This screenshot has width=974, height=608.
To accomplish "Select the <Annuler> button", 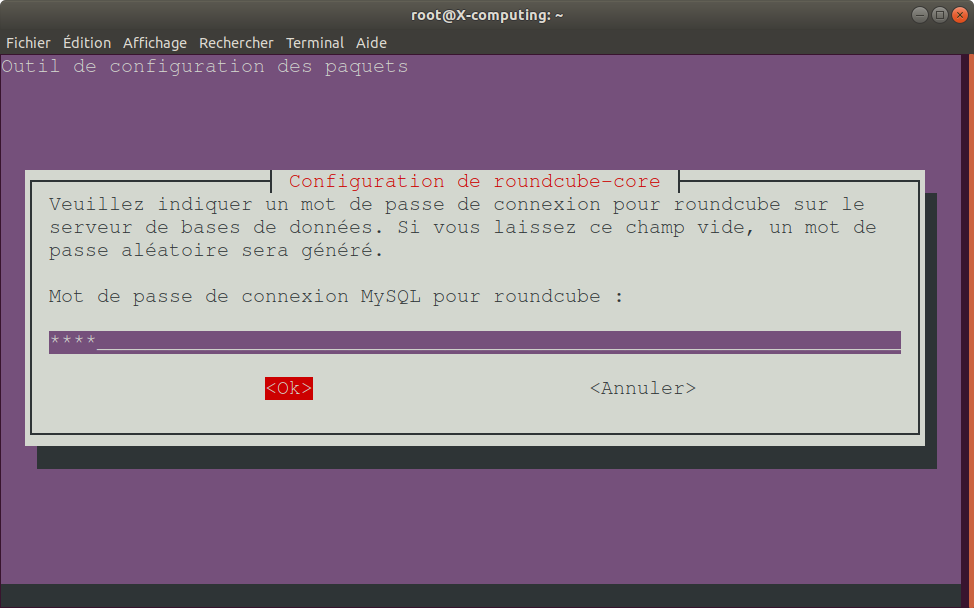I will click(643, 388).
